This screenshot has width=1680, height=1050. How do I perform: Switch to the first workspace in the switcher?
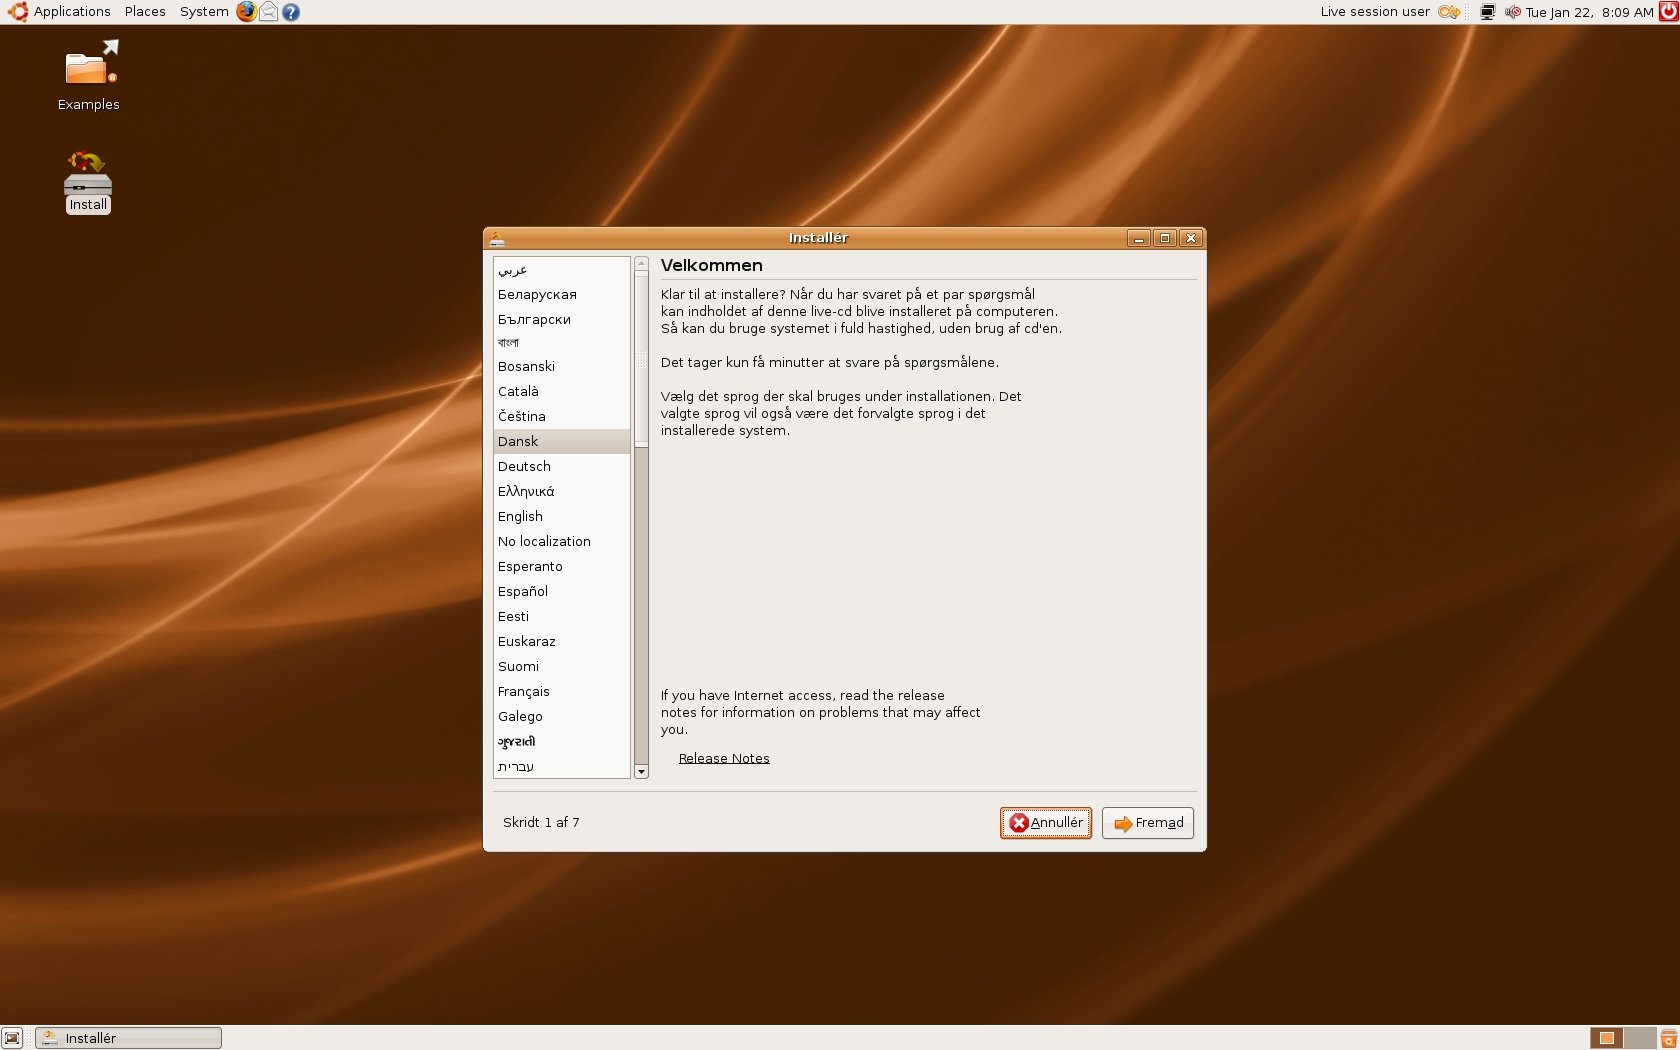point(1606,1038)
